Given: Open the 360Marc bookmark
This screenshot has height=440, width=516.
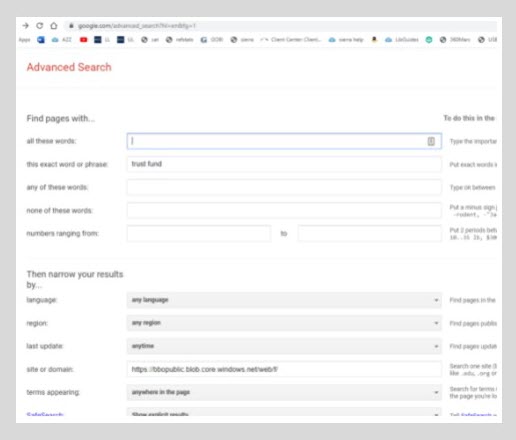Looking at the screenshot, I should click(455, 40).
